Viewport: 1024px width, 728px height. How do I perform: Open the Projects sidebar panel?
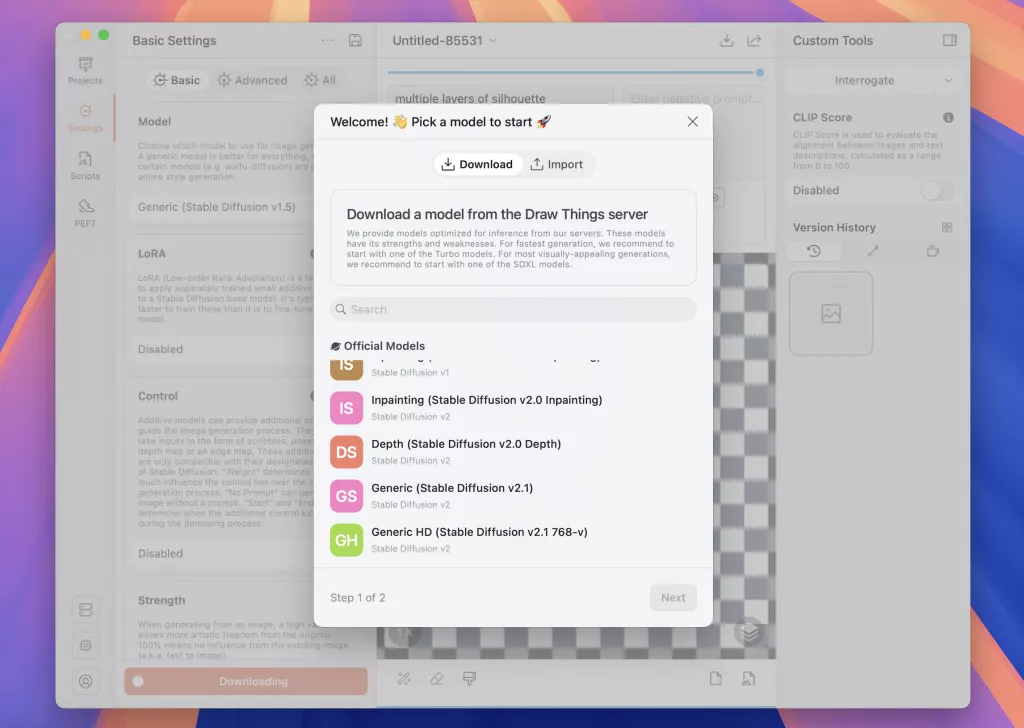tap(86, 71)
